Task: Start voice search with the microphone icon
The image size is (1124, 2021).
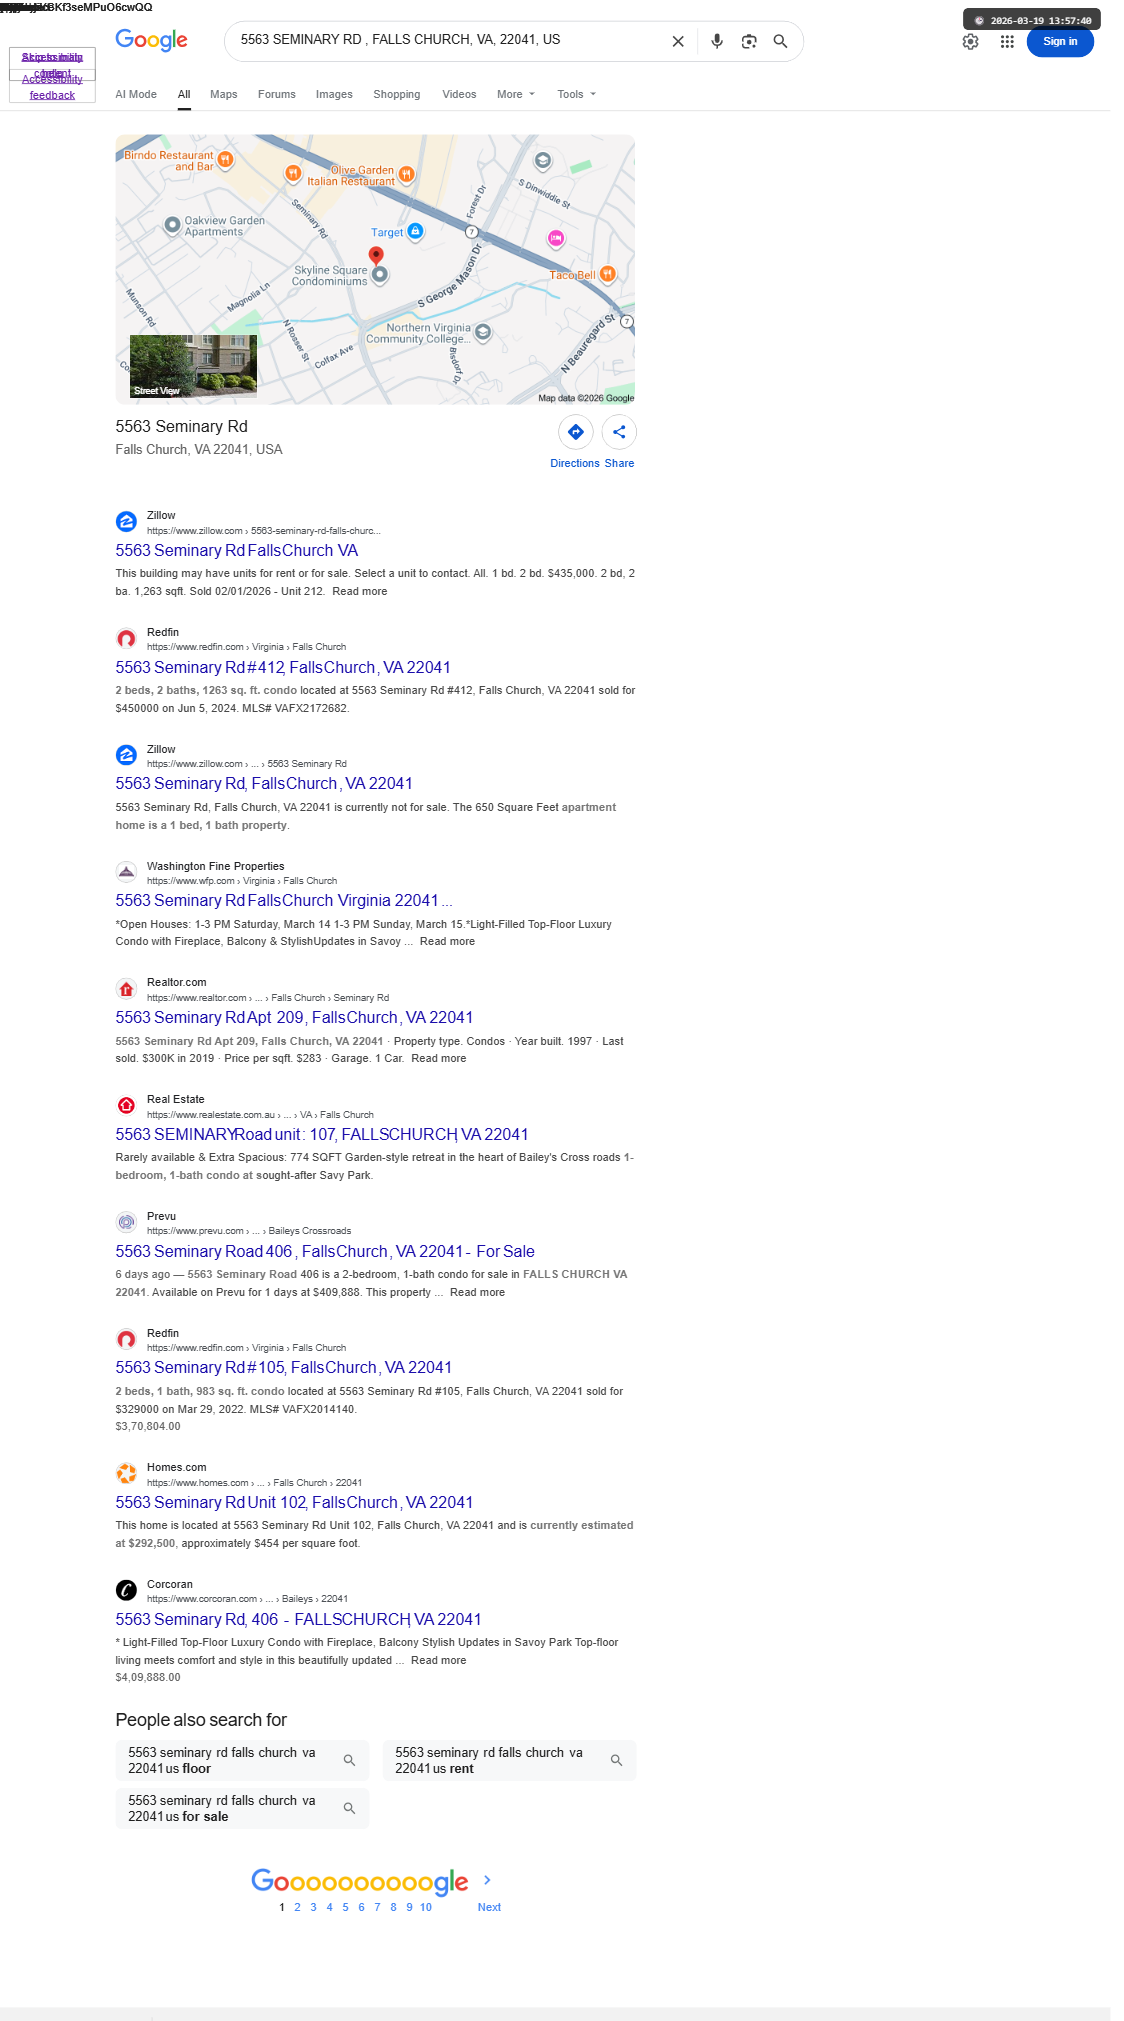Action: click(x=717, y=41)
